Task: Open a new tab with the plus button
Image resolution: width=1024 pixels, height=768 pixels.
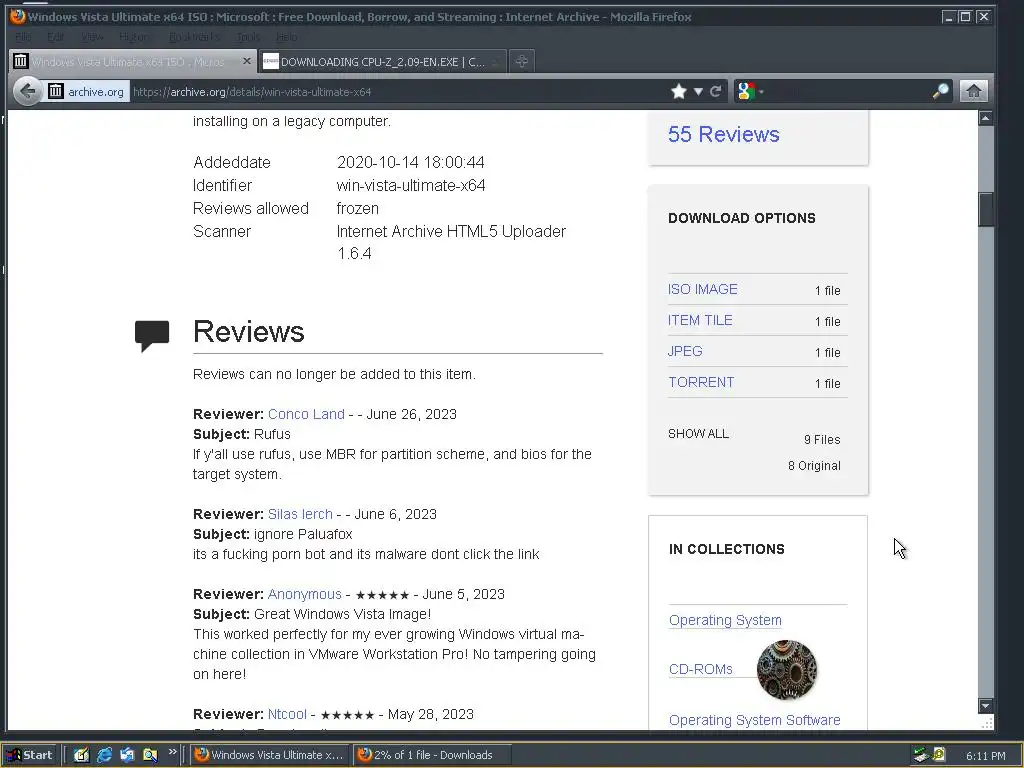Action: pyautogui.click(x=521, y=61)
